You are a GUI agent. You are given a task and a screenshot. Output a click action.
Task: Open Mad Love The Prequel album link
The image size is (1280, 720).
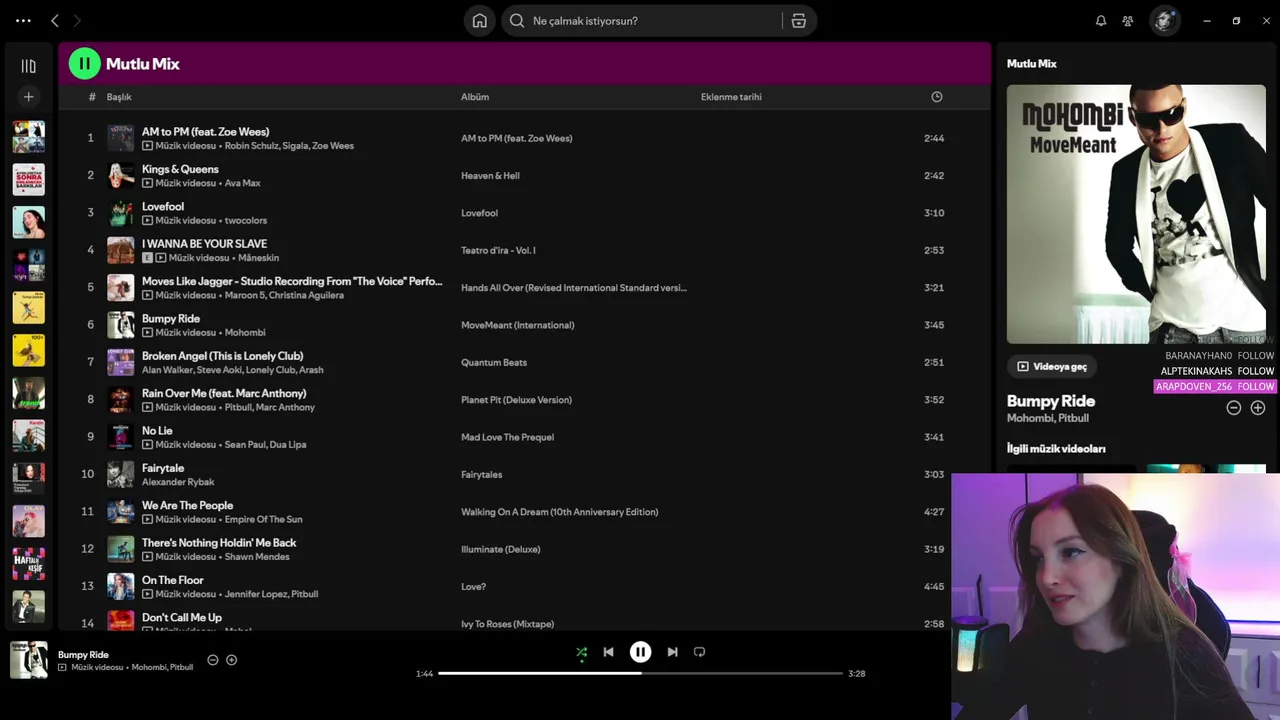[x=507, y=437]
